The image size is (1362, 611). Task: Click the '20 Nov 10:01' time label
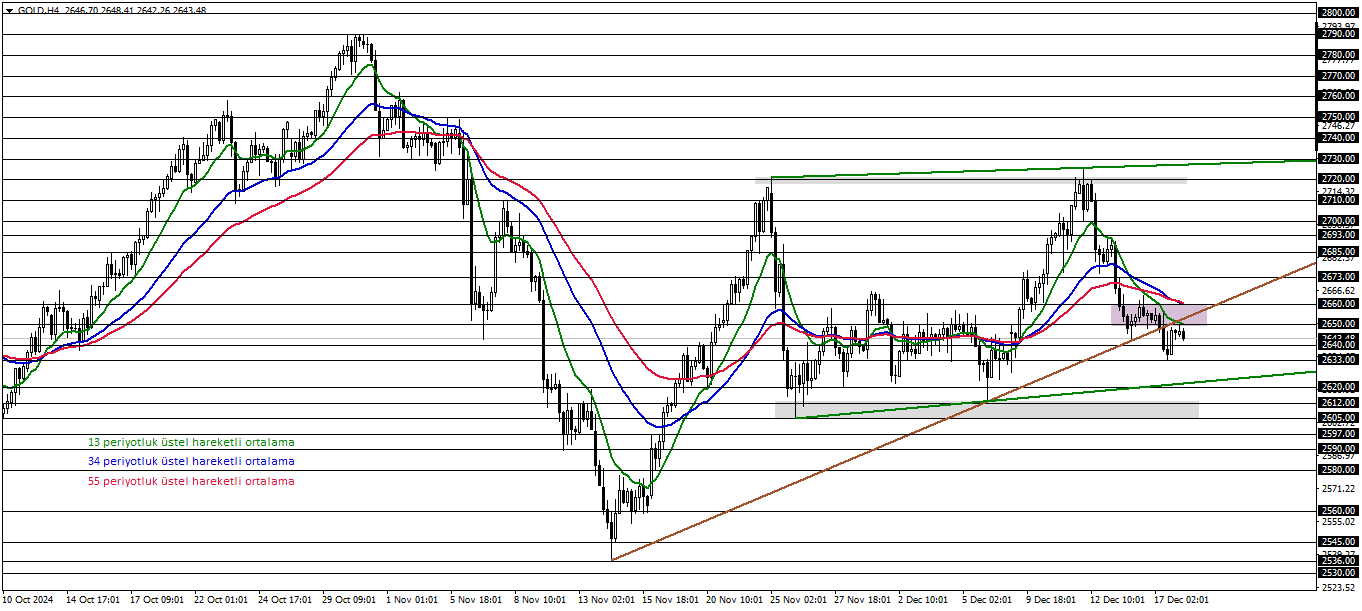[733, 600]
